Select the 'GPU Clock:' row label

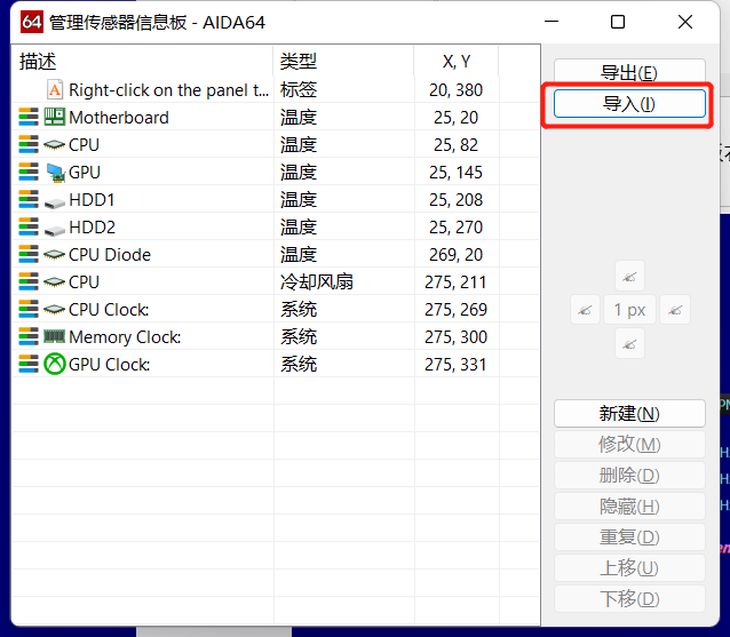pos(109,365)
